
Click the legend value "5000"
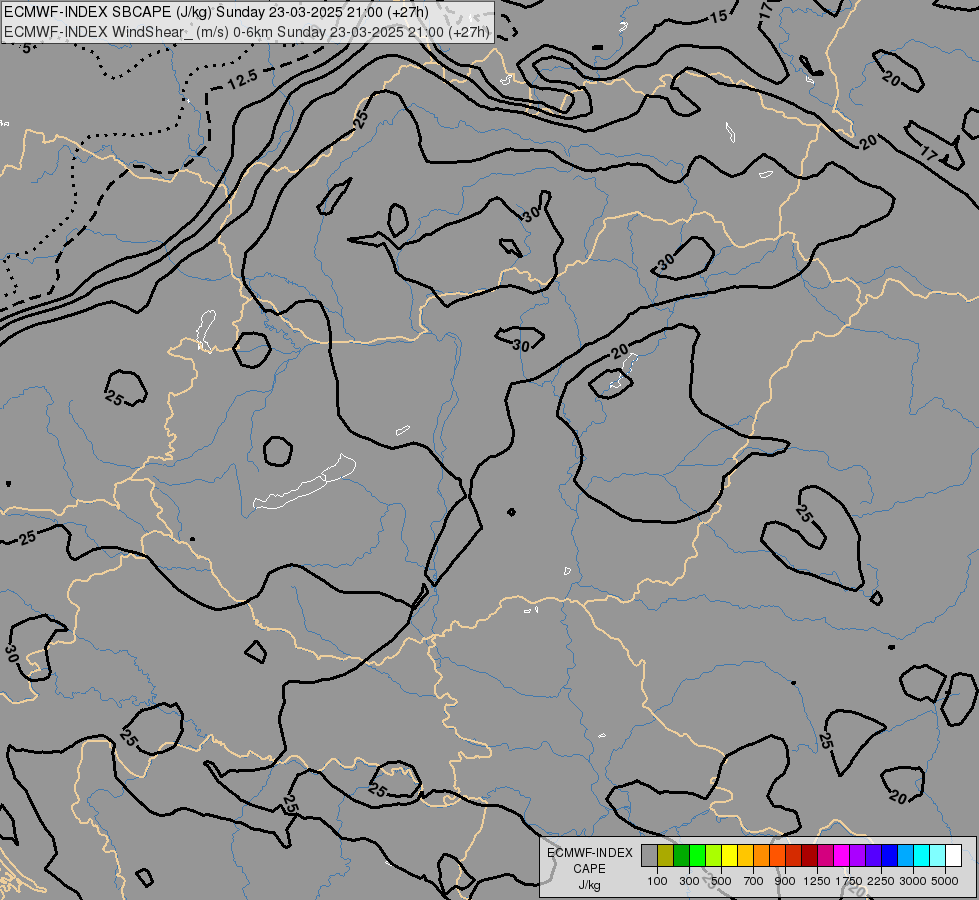click(945, 881)
